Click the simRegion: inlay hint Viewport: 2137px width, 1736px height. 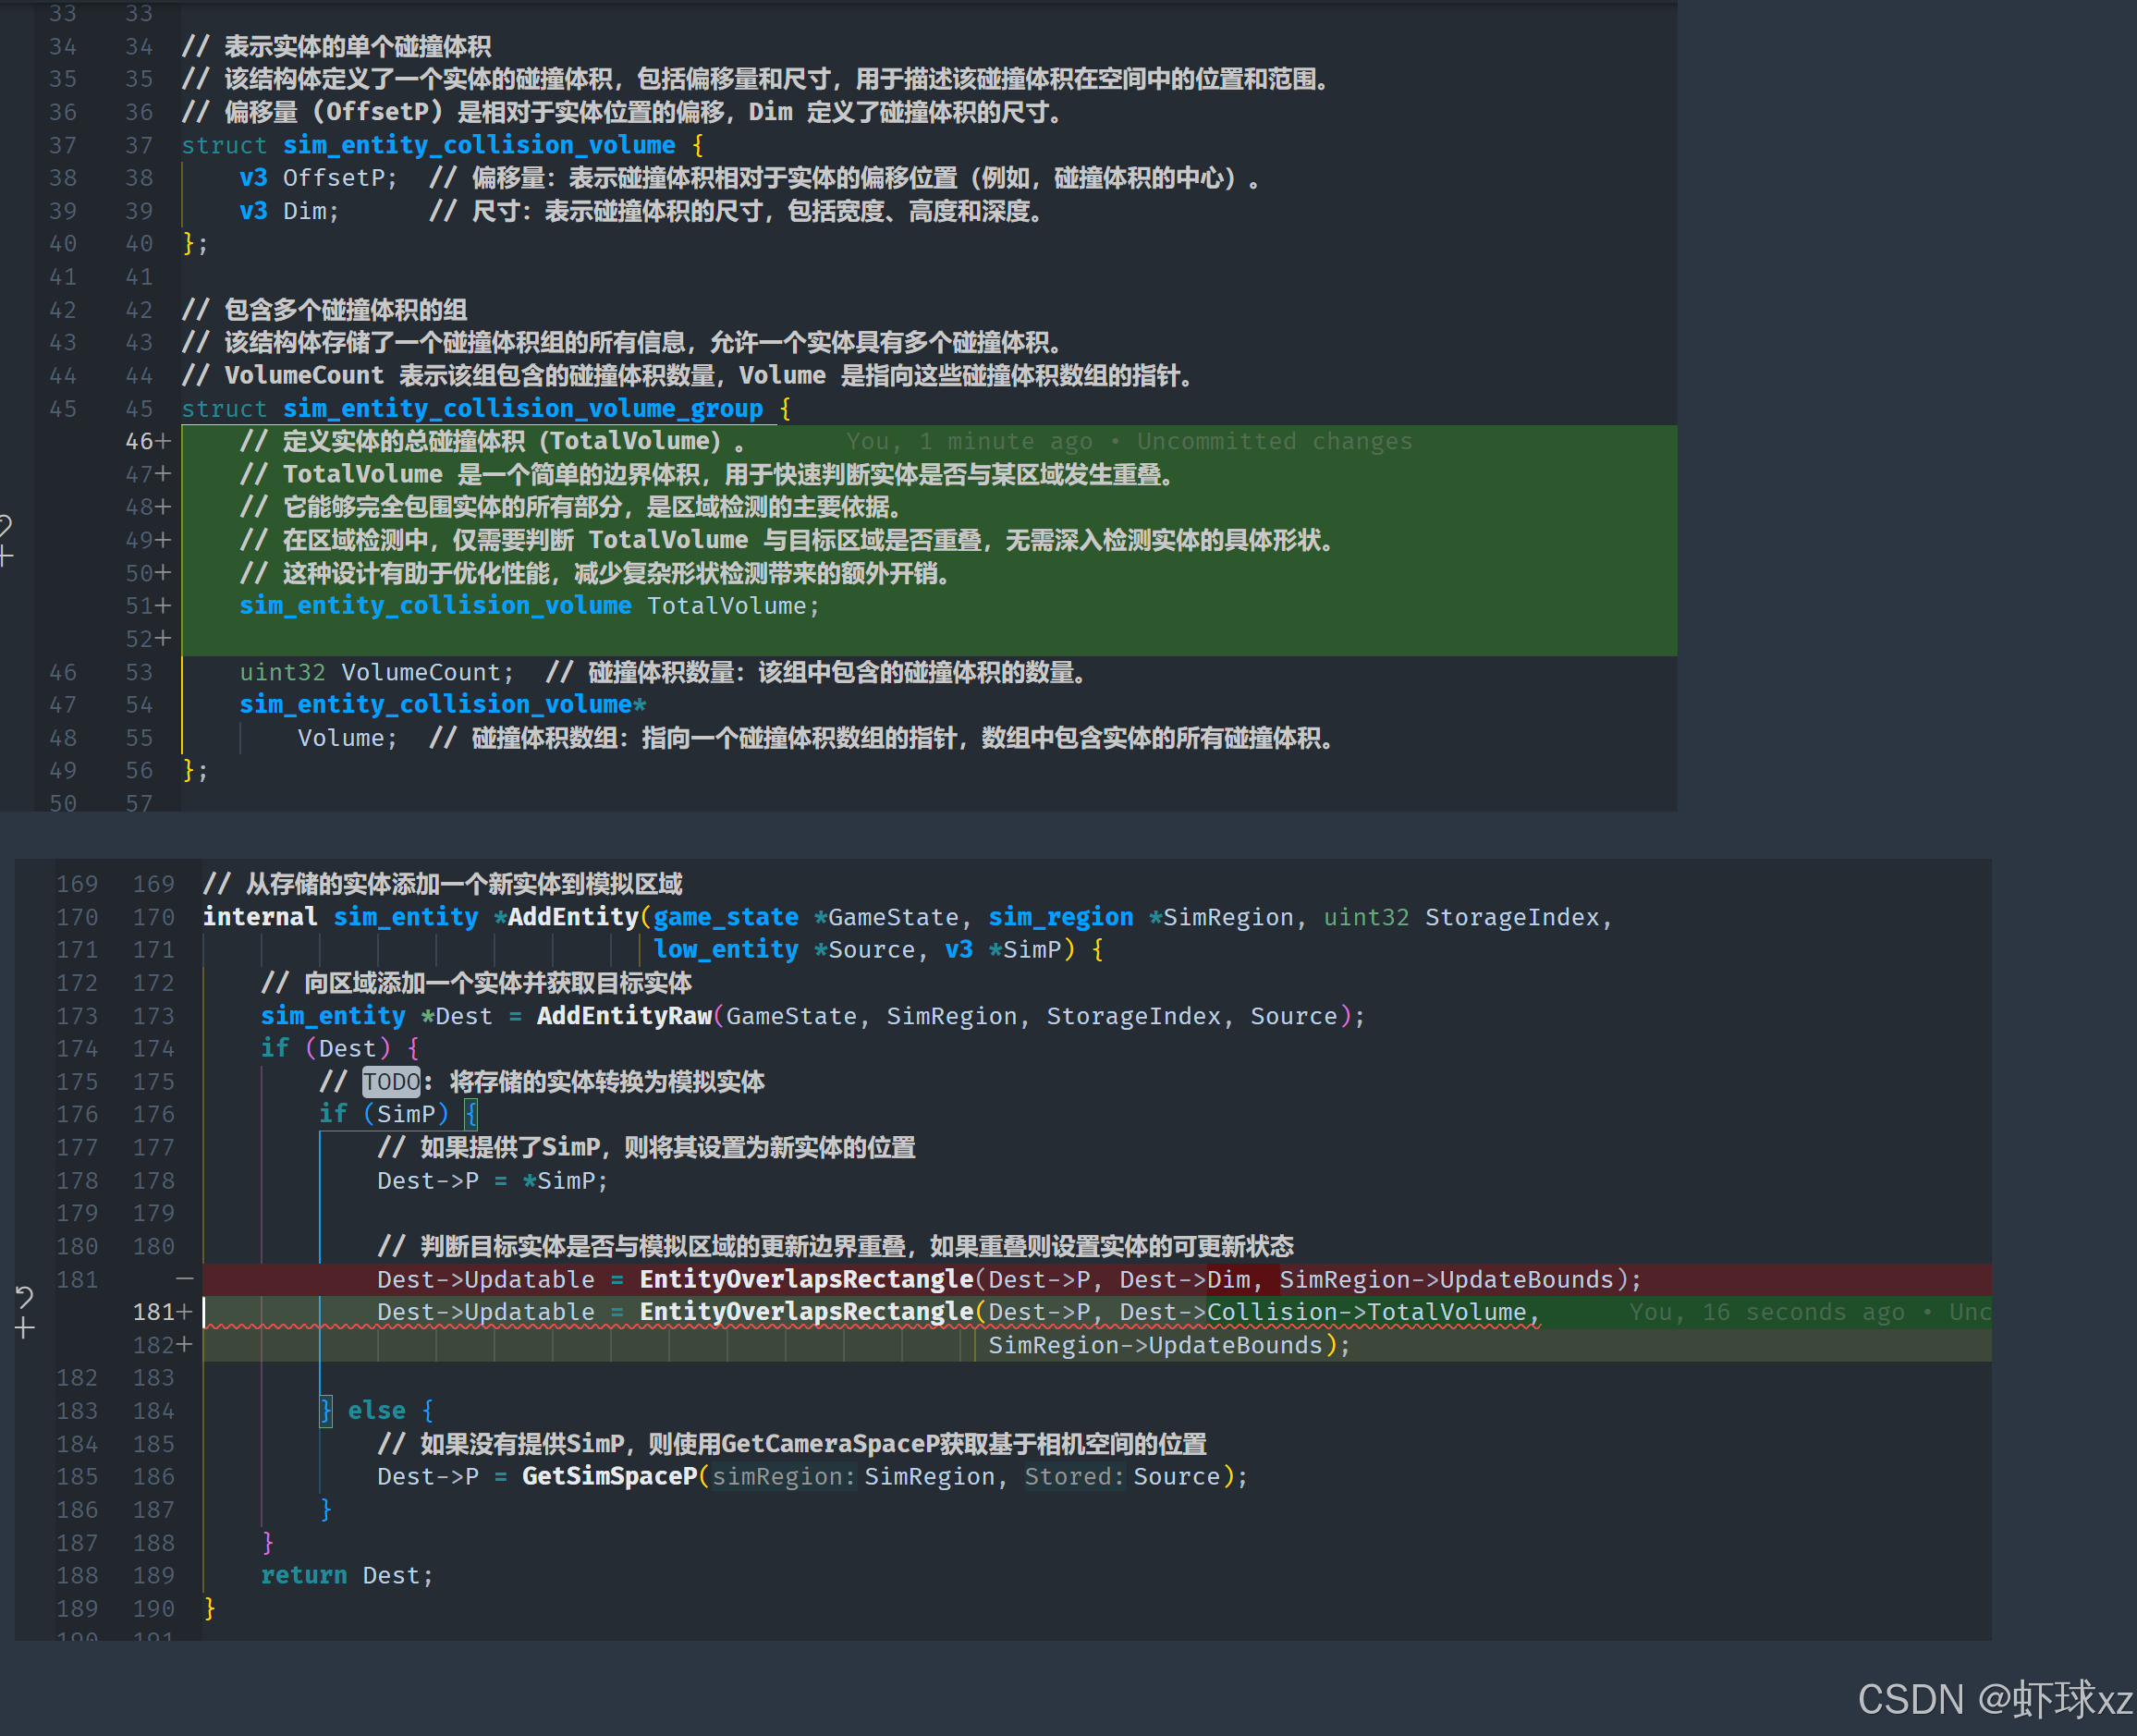[784, 1477]
